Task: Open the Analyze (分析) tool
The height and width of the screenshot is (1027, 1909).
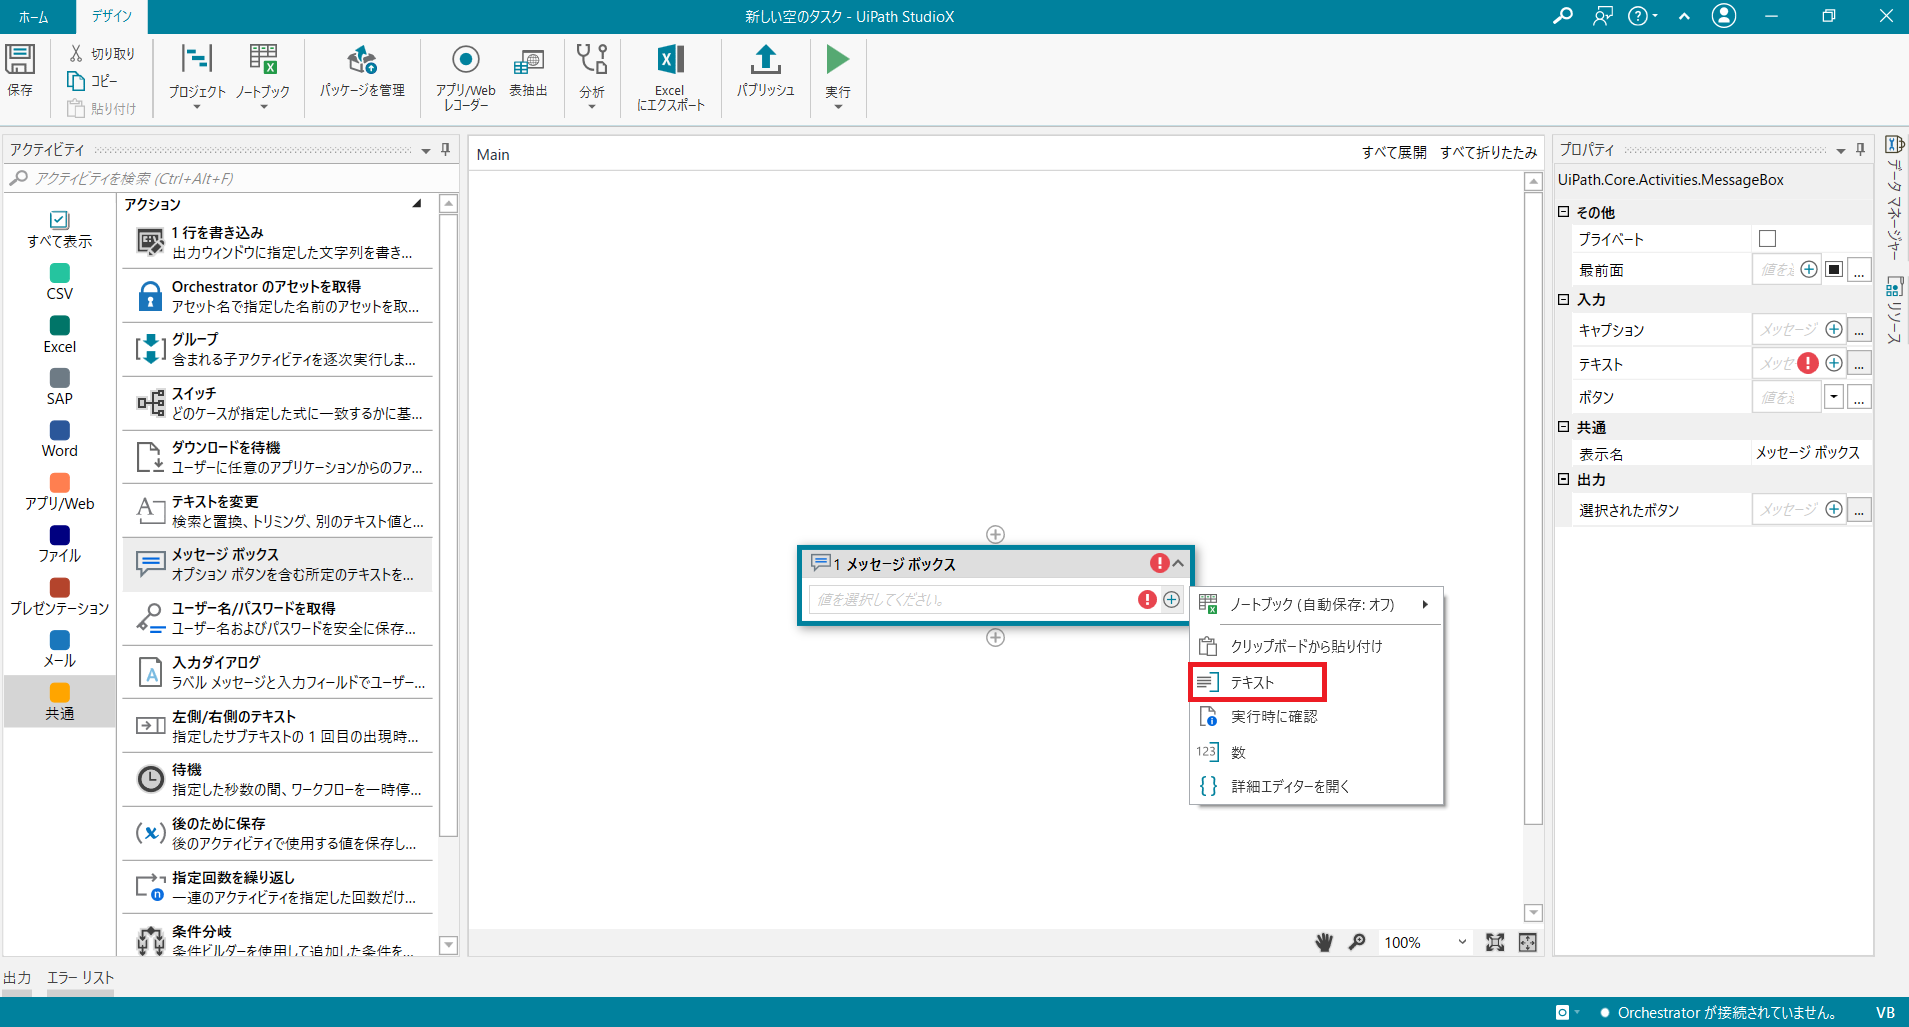Action: coord(592,76)
